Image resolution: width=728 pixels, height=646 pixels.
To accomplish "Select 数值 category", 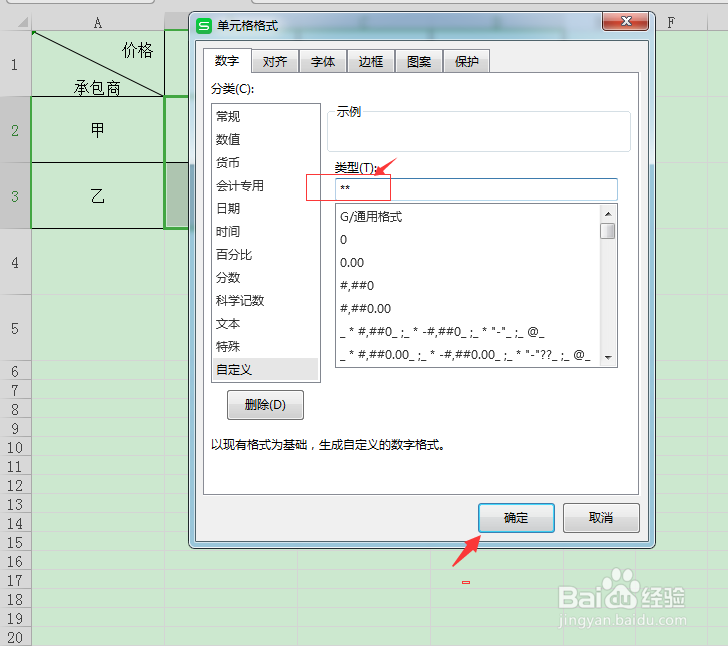I will pos(266,139).
